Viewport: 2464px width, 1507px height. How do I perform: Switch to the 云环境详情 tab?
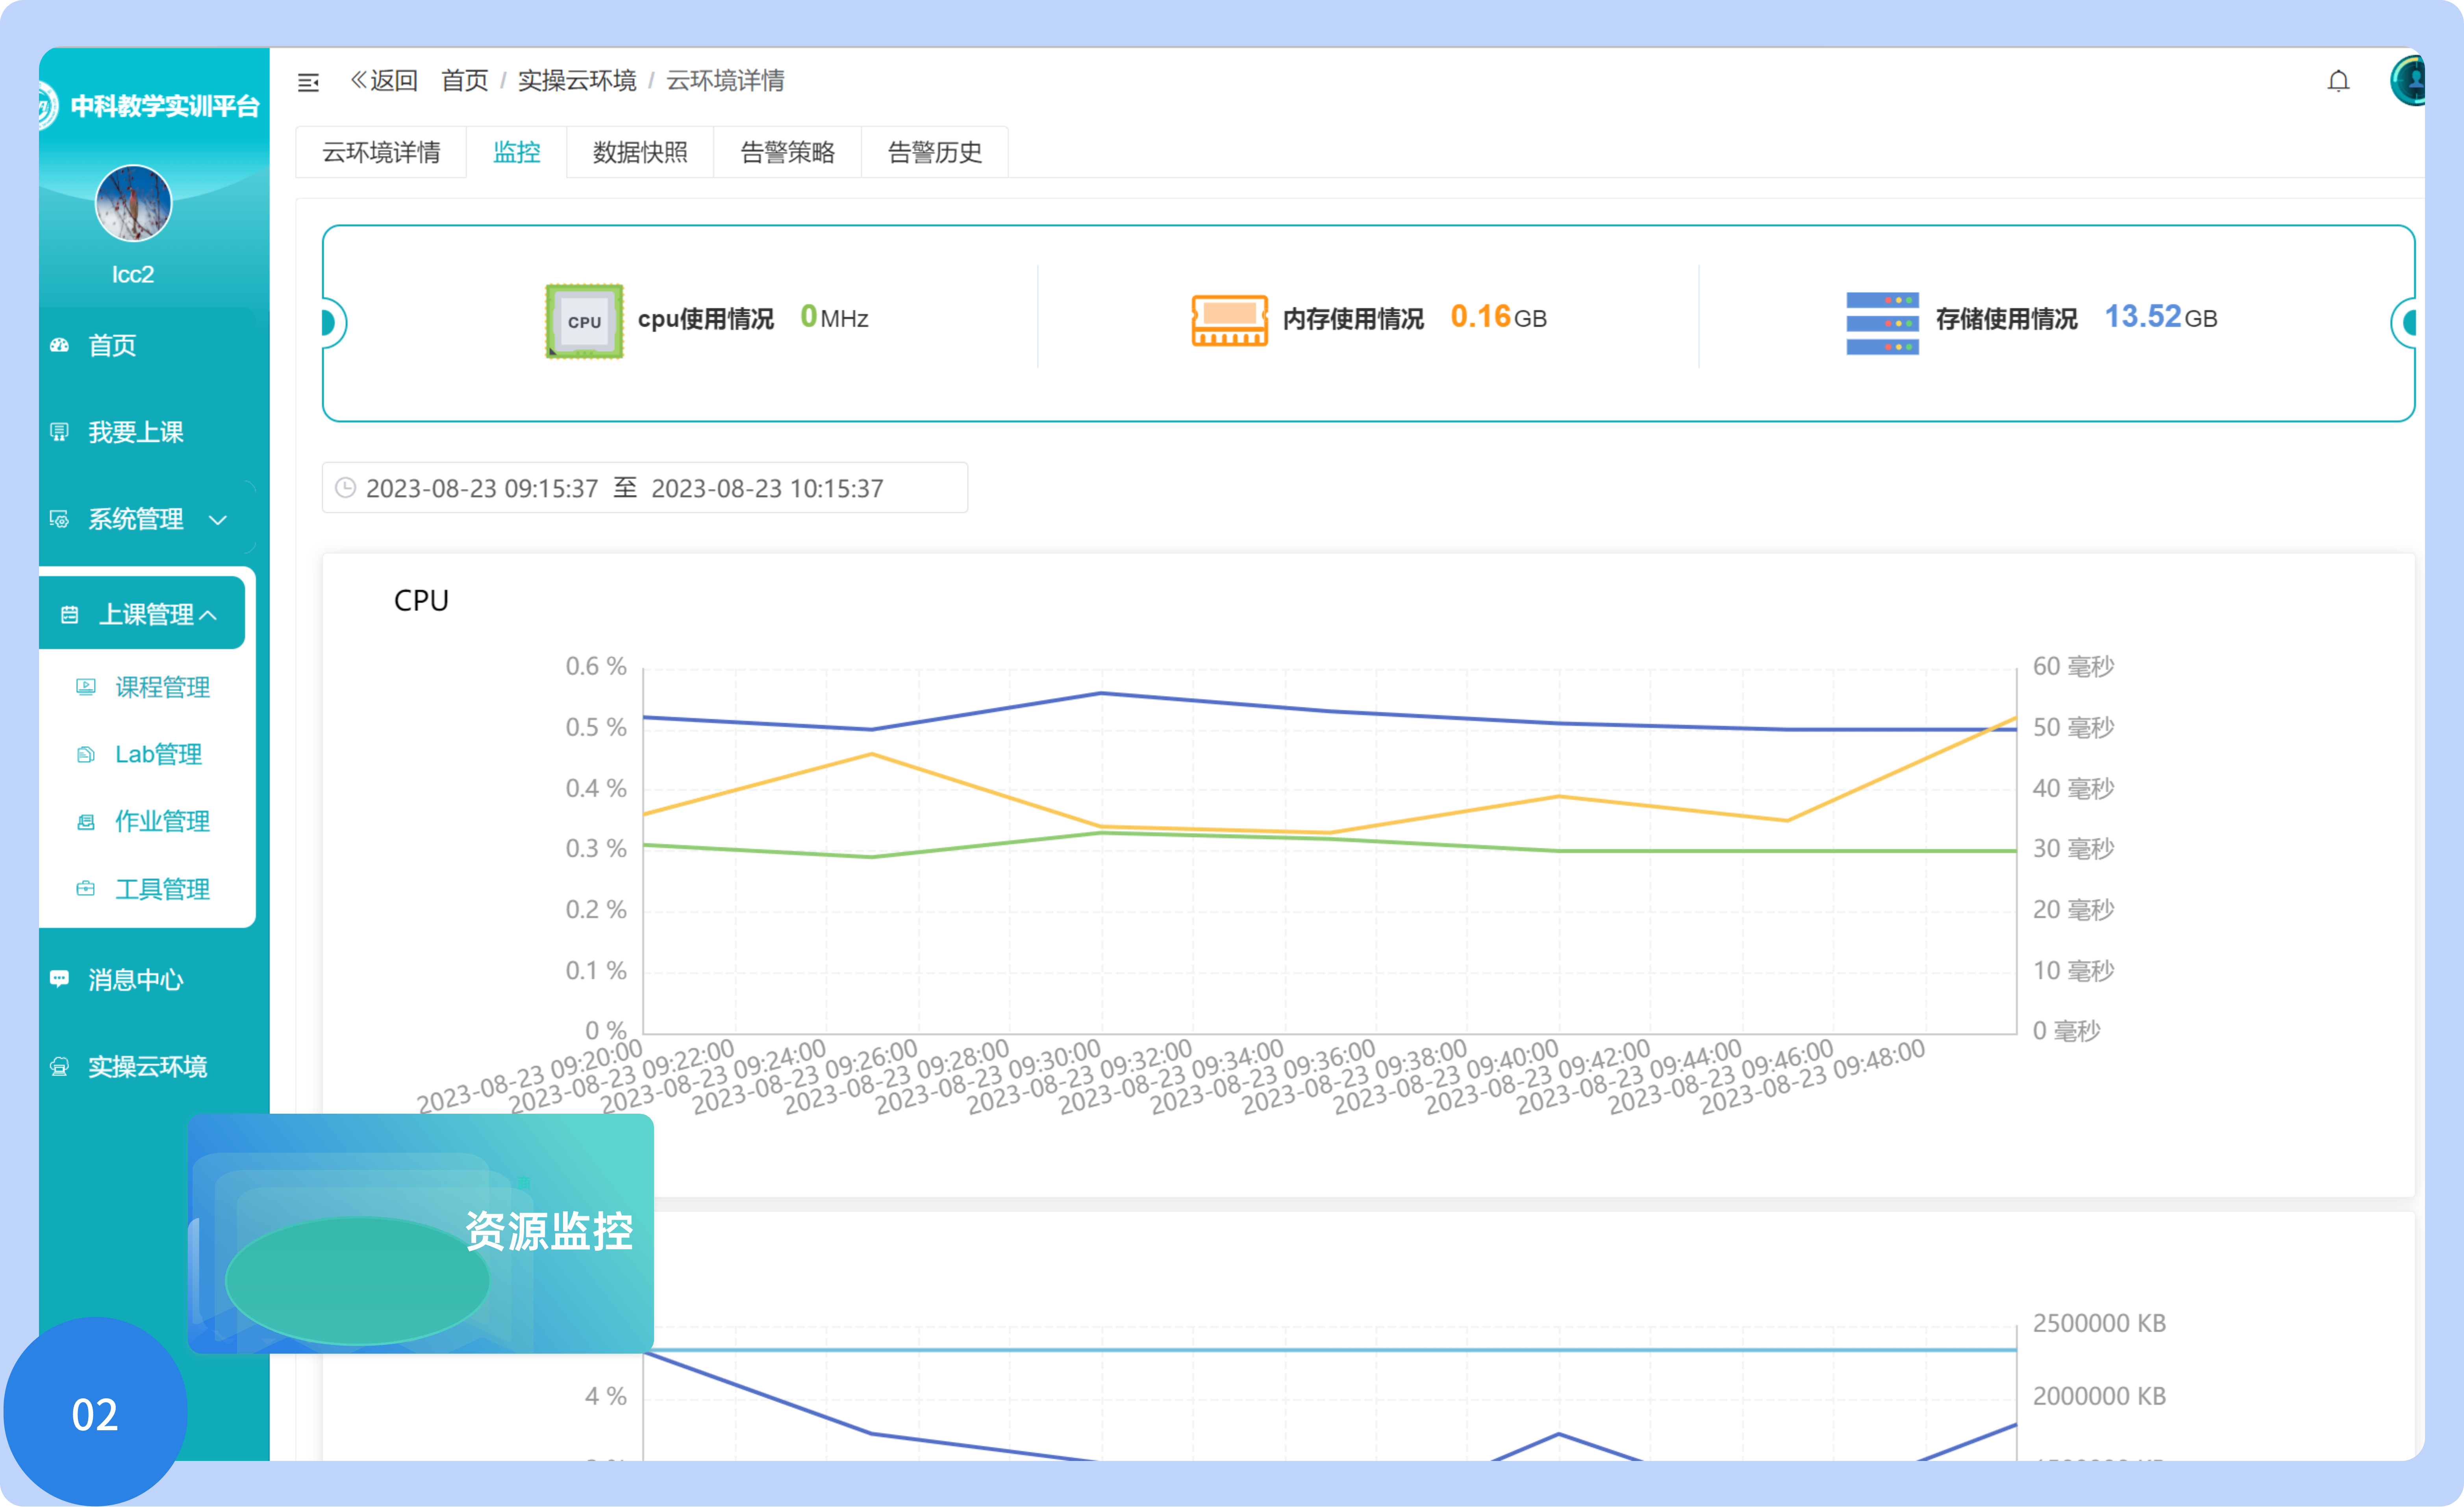pos(381,152)
